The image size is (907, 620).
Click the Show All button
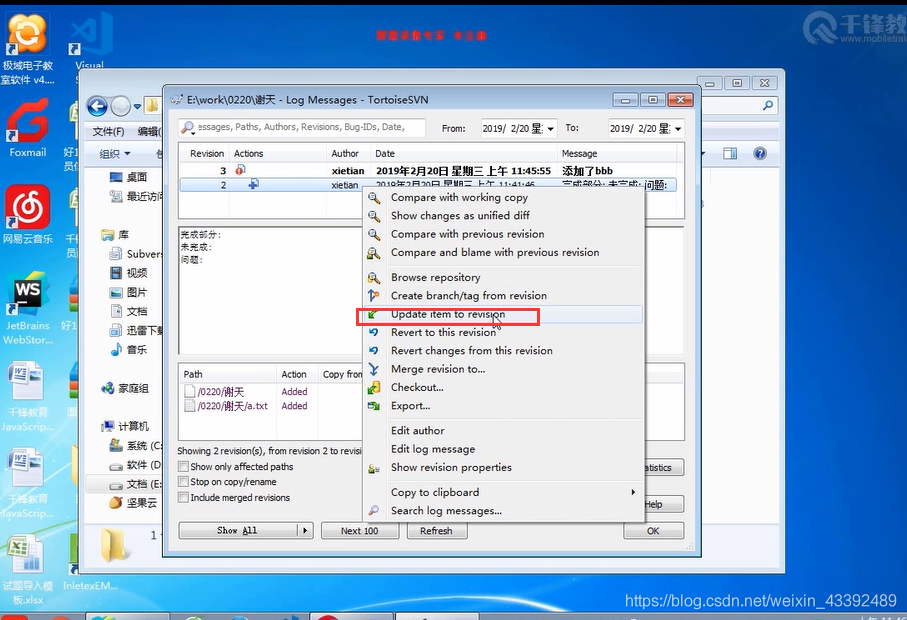[238, 530]
